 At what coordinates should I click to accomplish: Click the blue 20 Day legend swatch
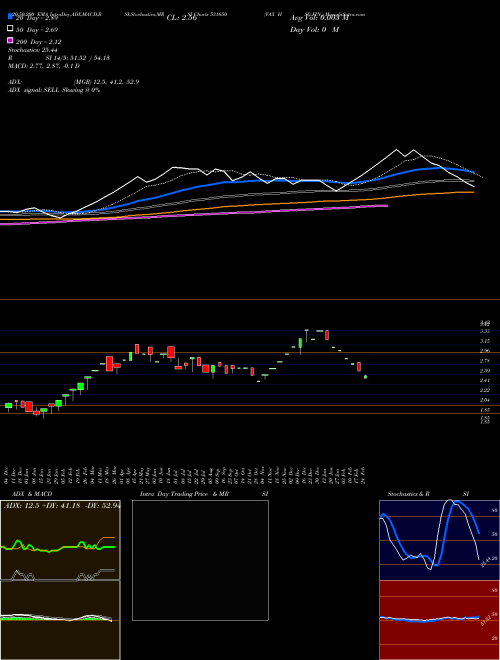[x=10, y=16]
